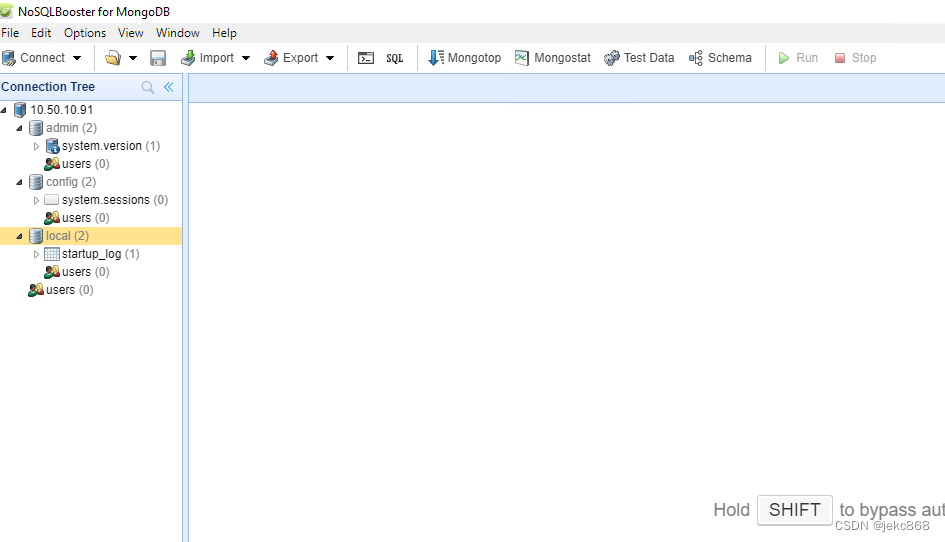This screenshot has height=542, width=945.
Task: Open the Window menu
Action: click(178, 33)
